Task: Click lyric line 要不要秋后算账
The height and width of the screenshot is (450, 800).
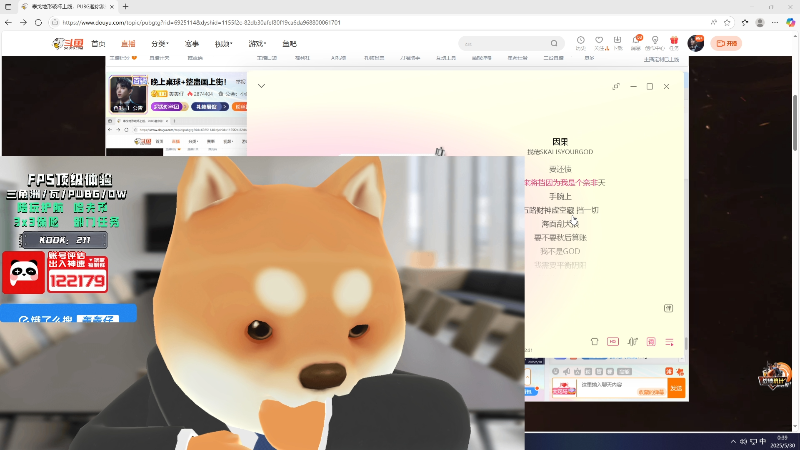Action: tap(560, 238)
